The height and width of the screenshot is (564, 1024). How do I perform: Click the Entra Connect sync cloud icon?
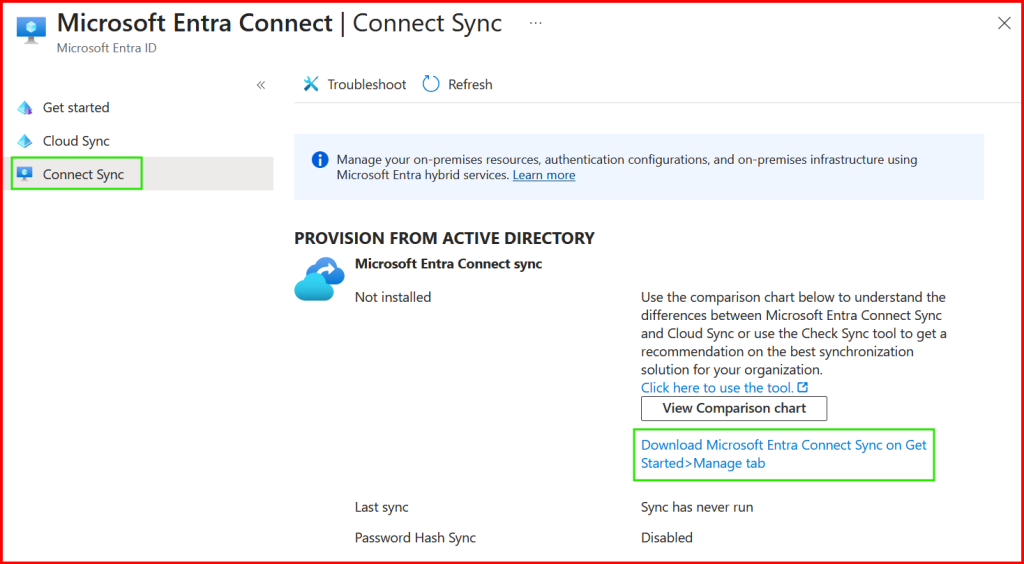(319, 280)
